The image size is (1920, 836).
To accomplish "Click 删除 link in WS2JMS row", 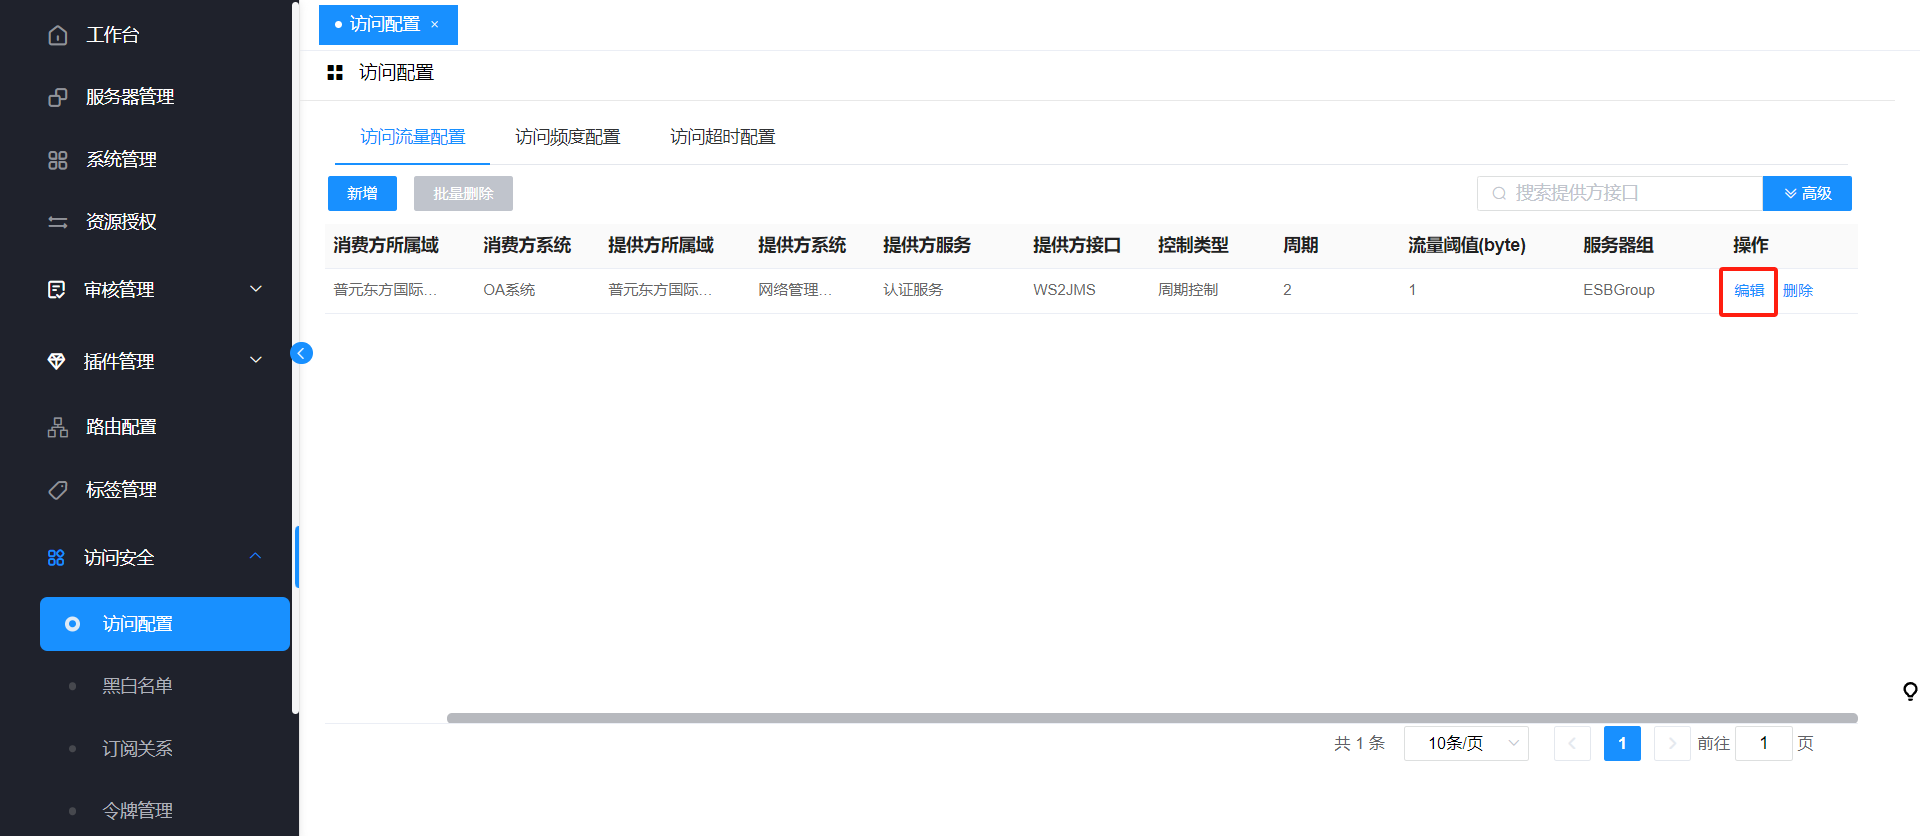I will (x=1798, y=291).
